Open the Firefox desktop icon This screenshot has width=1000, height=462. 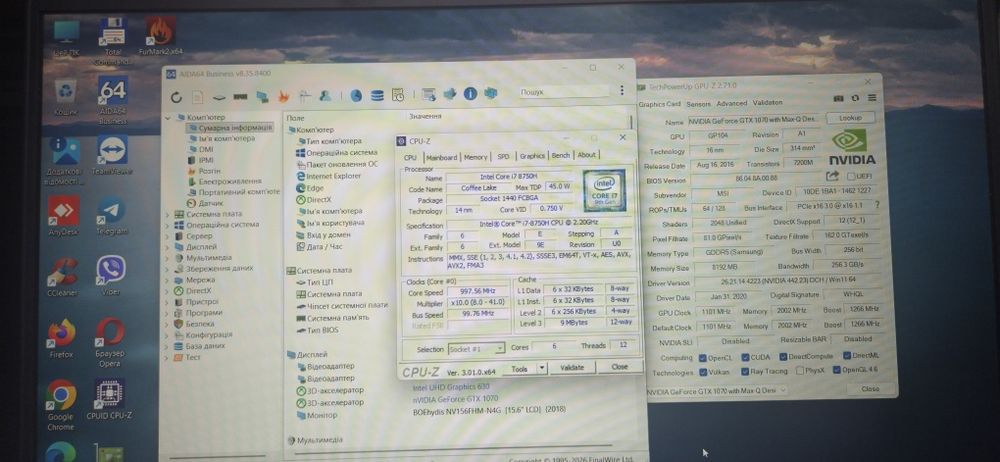click(x=61, y=338)
